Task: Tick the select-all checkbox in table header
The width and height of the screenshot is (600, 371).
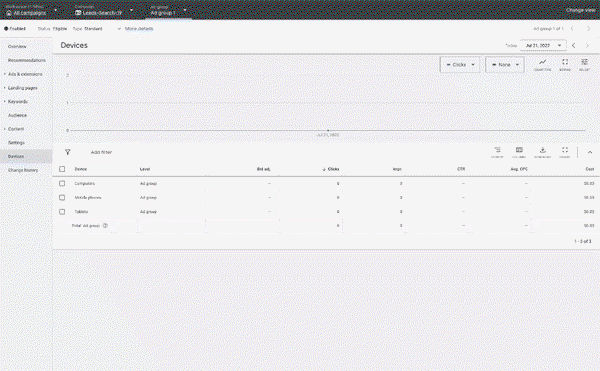Action: point(62,169)
